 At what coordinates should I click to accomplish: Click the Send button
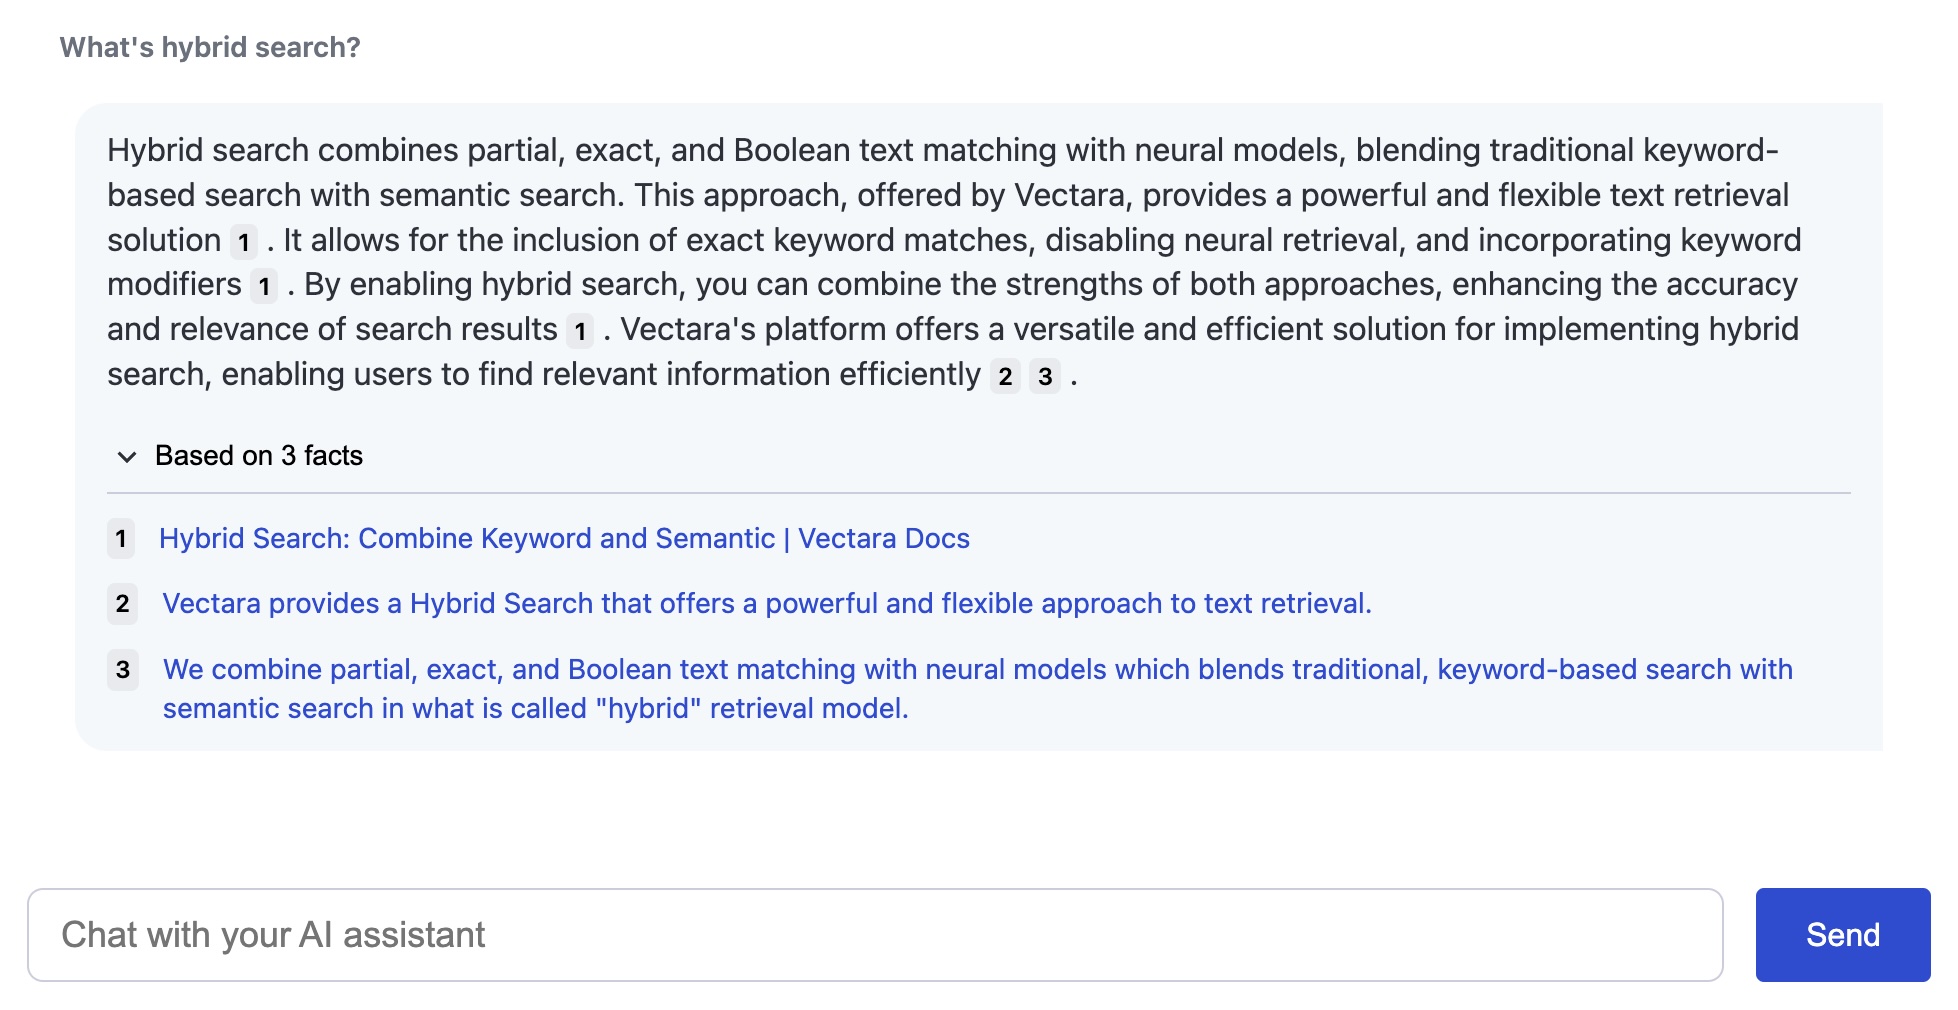point(1843,935)
